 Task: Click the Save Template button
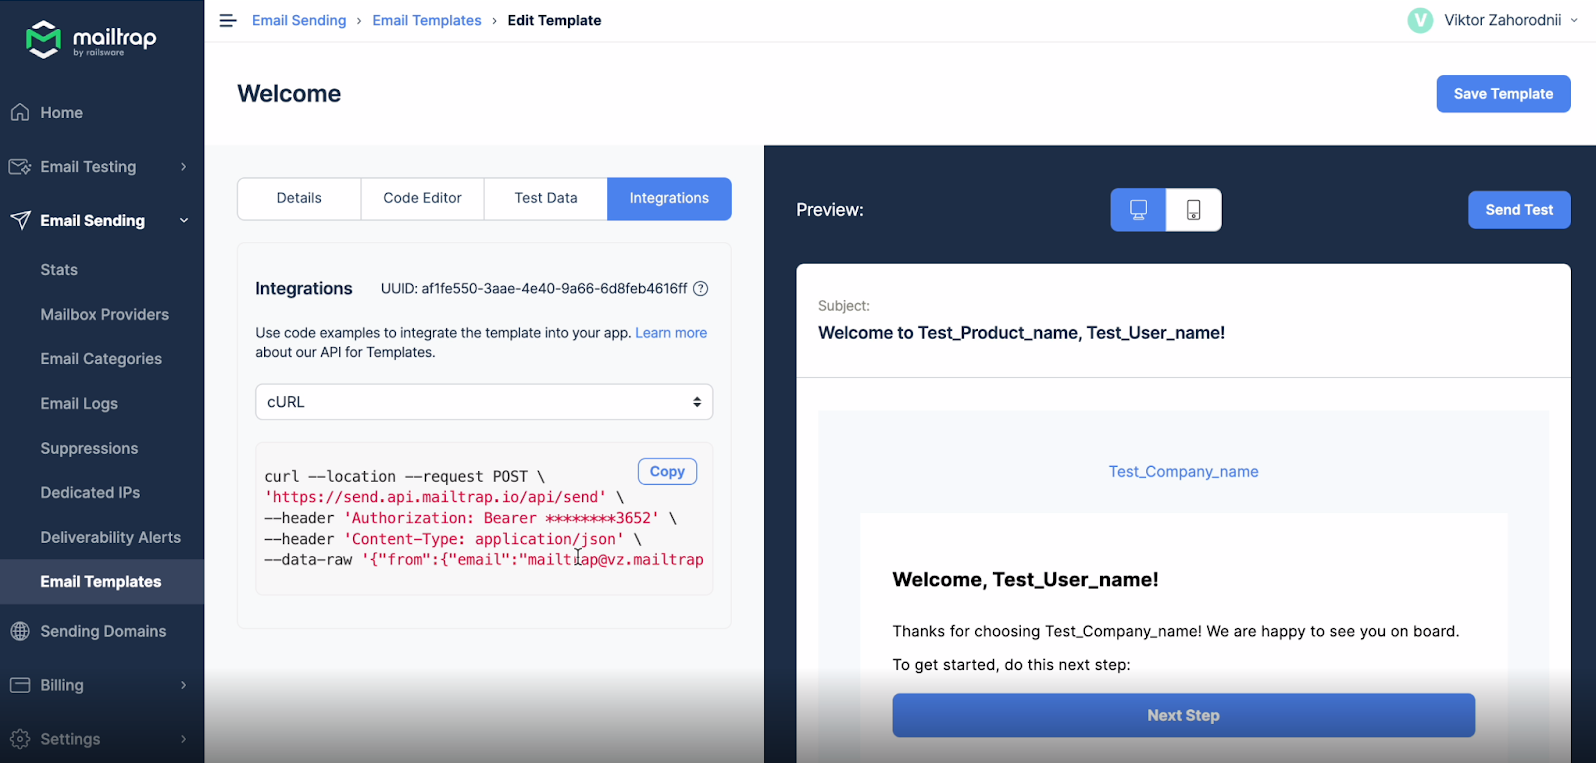pyautogui.click(x=1503, y=94)
